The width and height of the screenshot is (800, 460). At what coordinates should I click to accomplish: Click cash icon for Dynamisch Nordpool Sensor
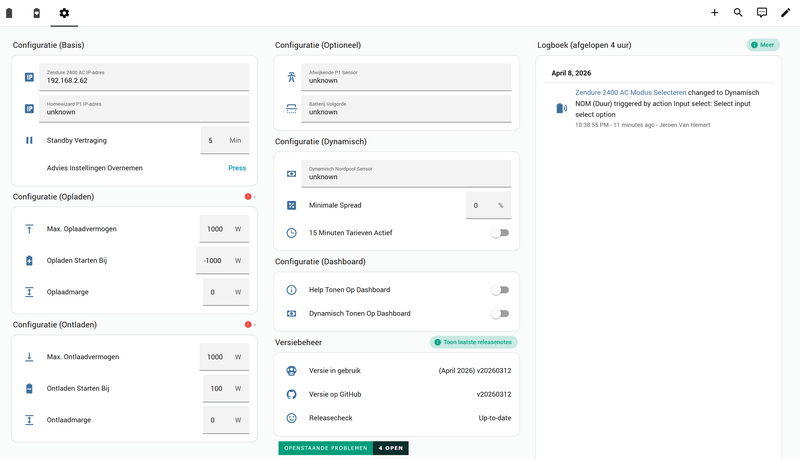pos(291,174)
